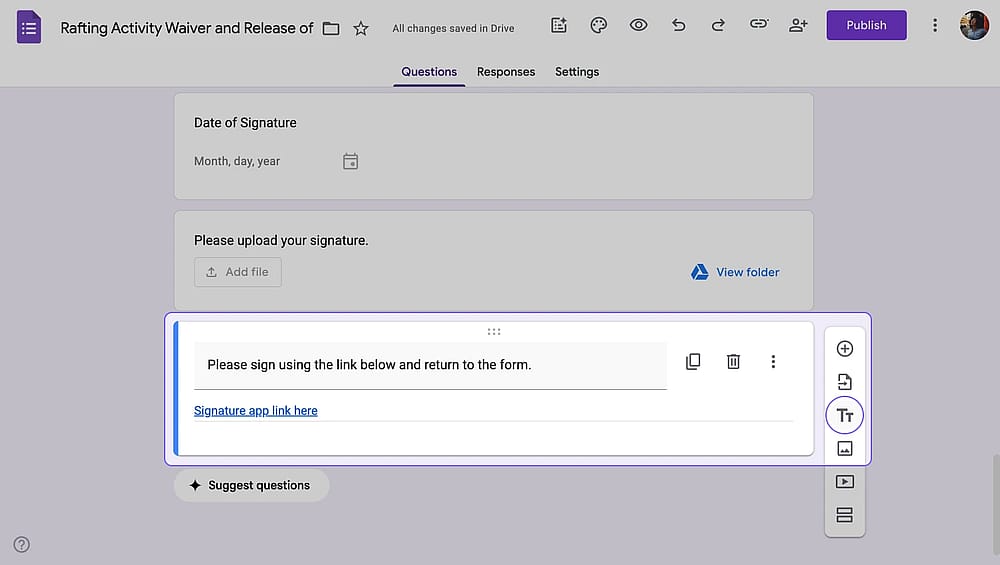Screen dimensions: 1000x565
Task: Customize theme with palette icon
Action: click(x=598, y=26)
